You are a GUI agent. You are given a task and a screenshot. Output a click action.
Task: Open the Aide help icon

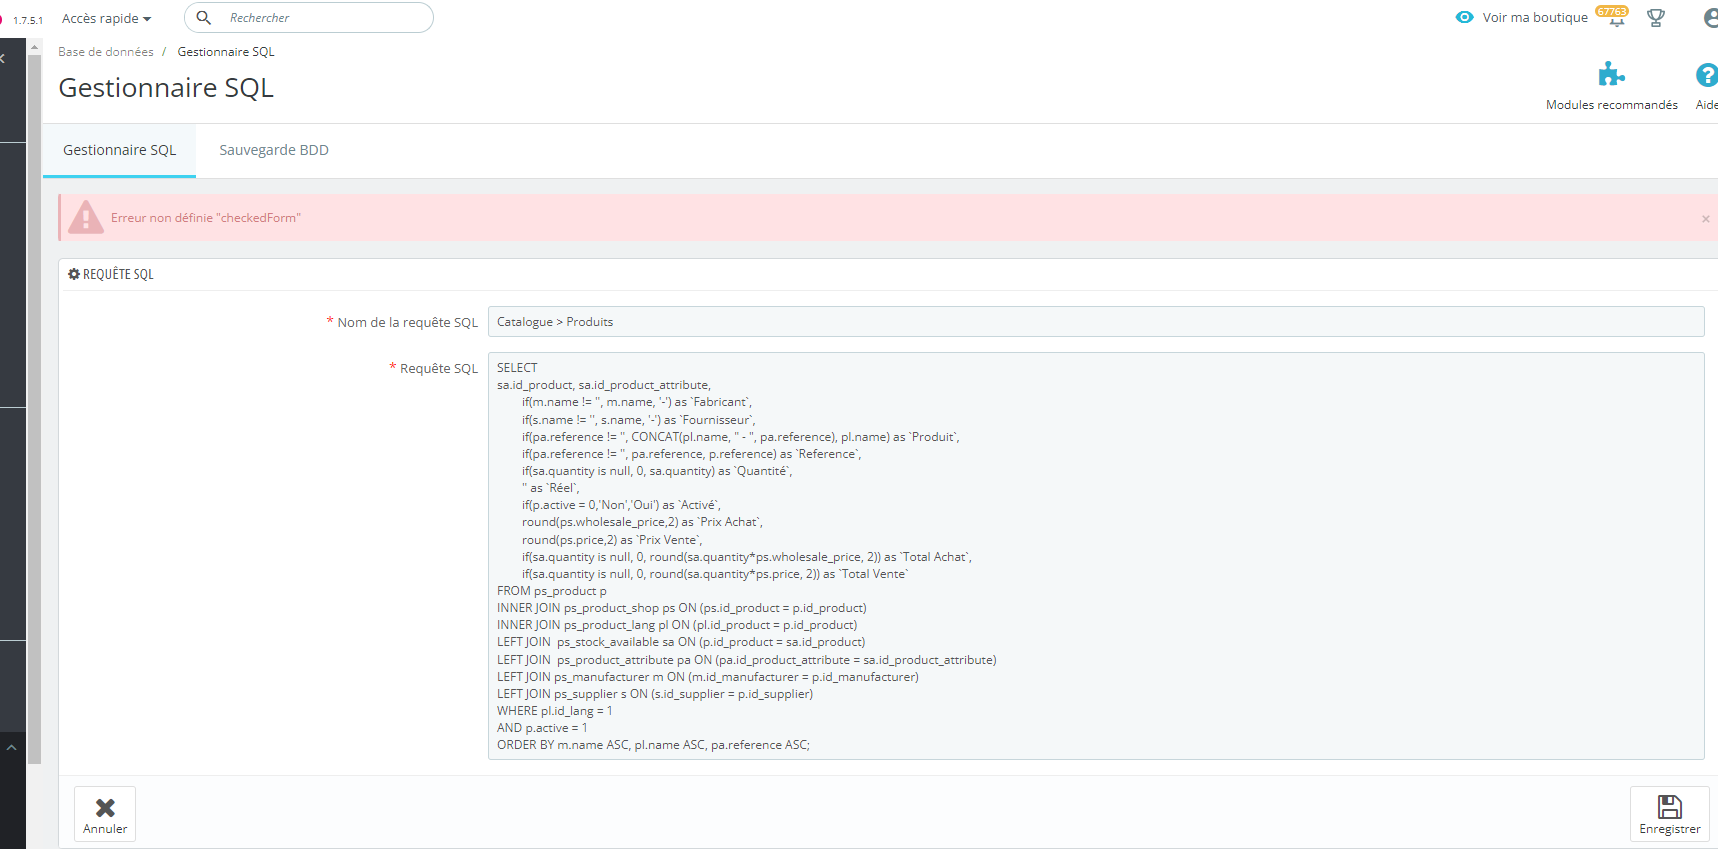pos(1706,75)
